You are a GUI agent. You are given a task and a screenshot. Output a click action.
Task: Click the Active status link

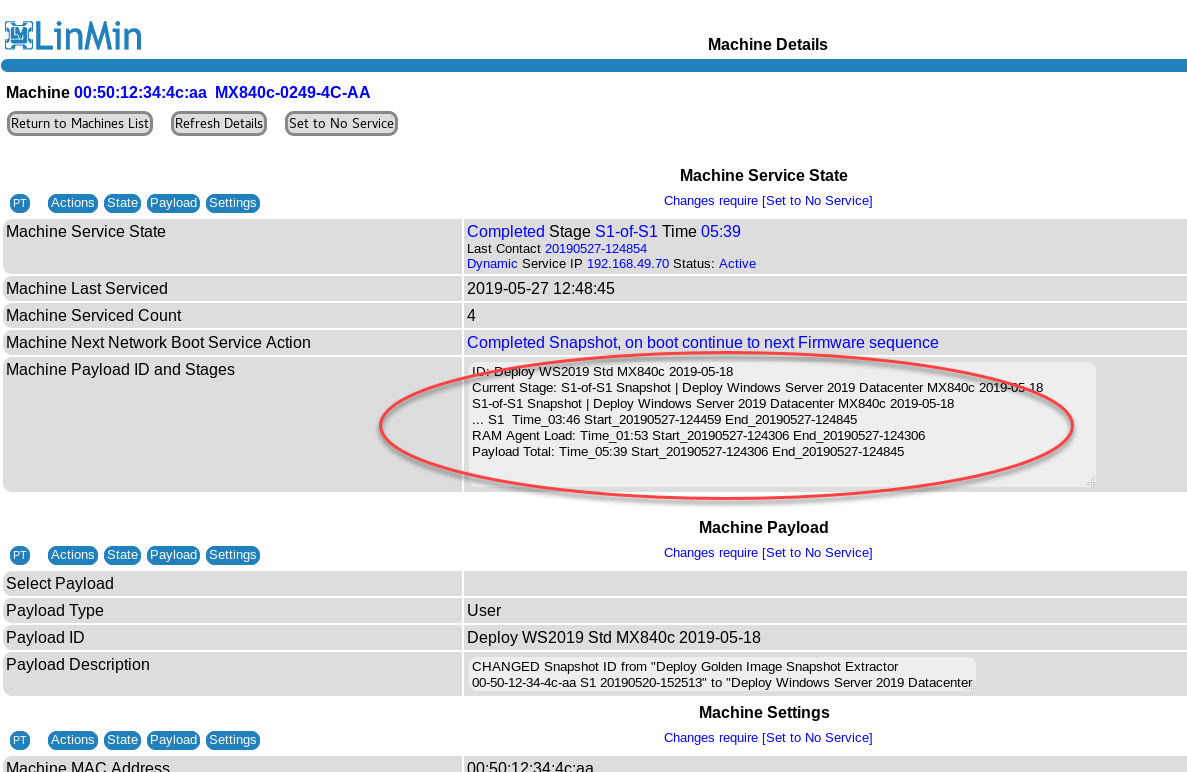tap(737, 264)
